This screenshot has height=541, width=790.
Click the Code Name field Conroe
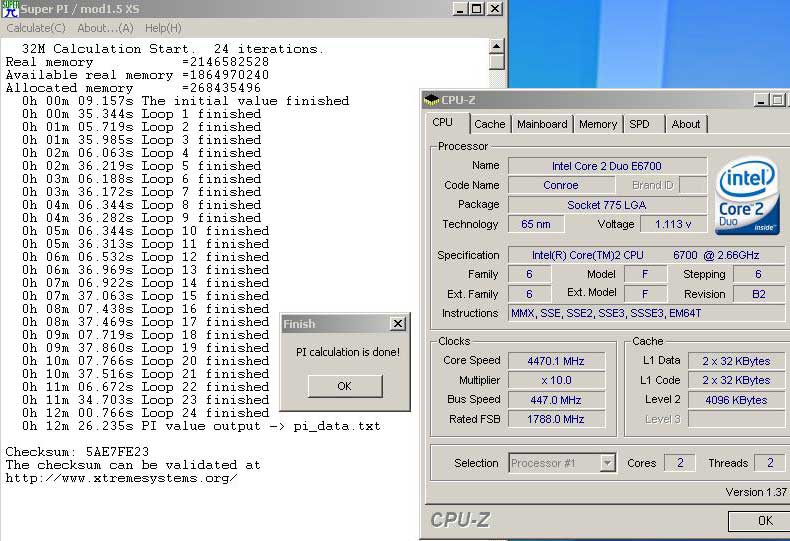click(561, 185)
